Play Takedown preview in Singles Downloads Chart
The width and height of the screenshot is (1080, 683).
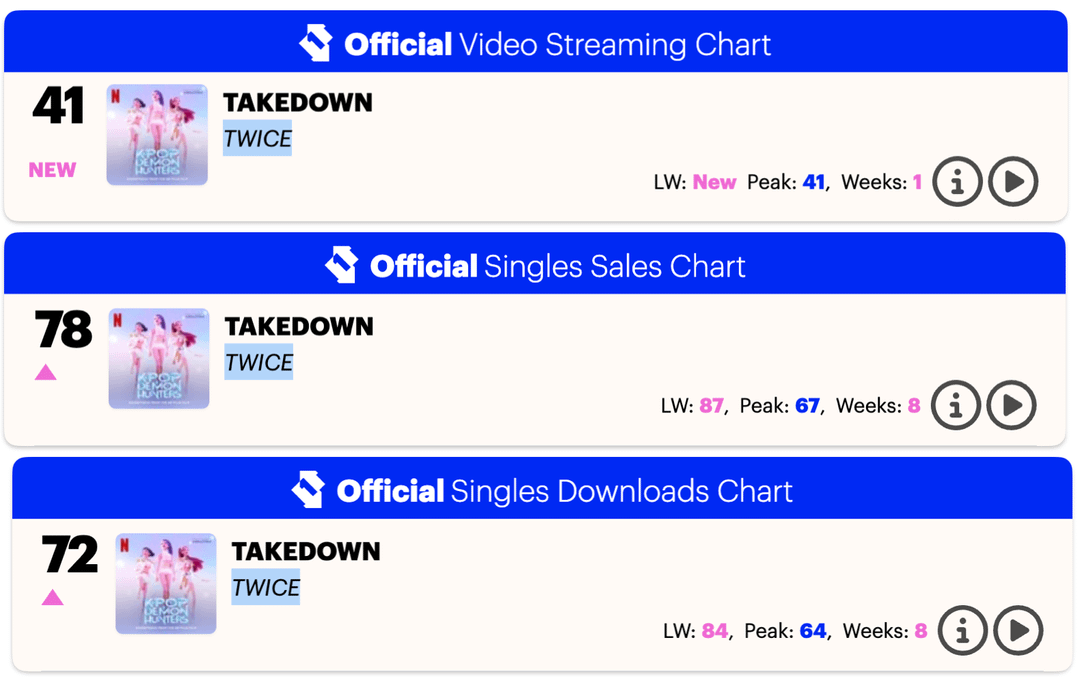pos(1018,630)
